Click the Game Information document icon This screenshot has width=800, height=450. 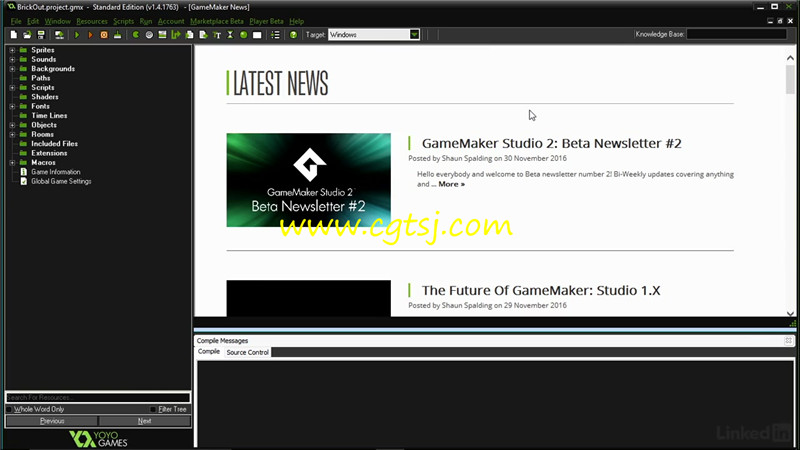coord(23,172)
